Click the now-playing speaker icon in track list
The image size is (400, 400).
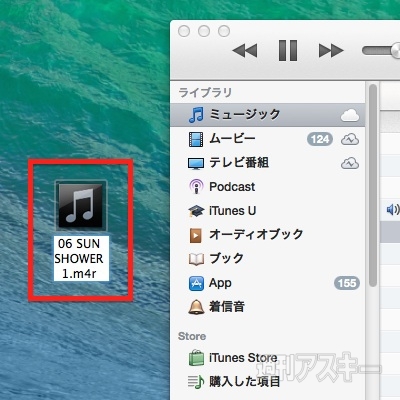[393, 210]
